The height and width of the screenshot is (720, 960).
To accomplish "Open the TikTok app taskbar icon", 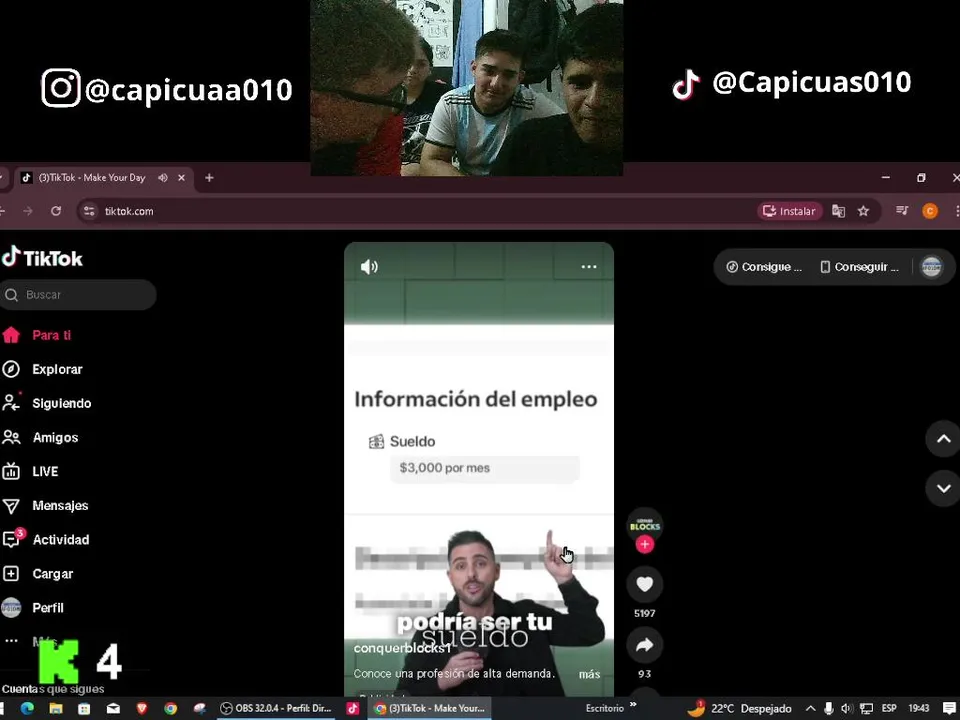I will [353, 708].
